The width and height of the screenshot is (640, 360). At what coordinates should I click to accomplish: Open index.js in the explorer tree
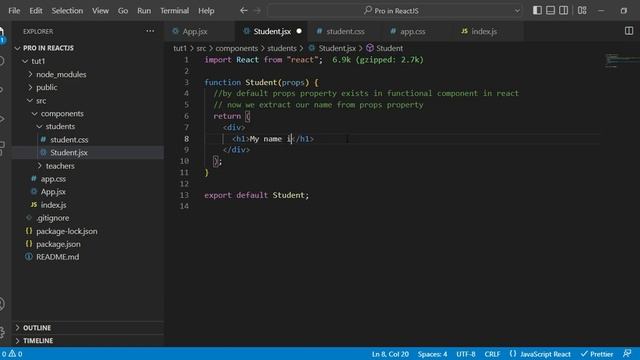click(88, 205)
